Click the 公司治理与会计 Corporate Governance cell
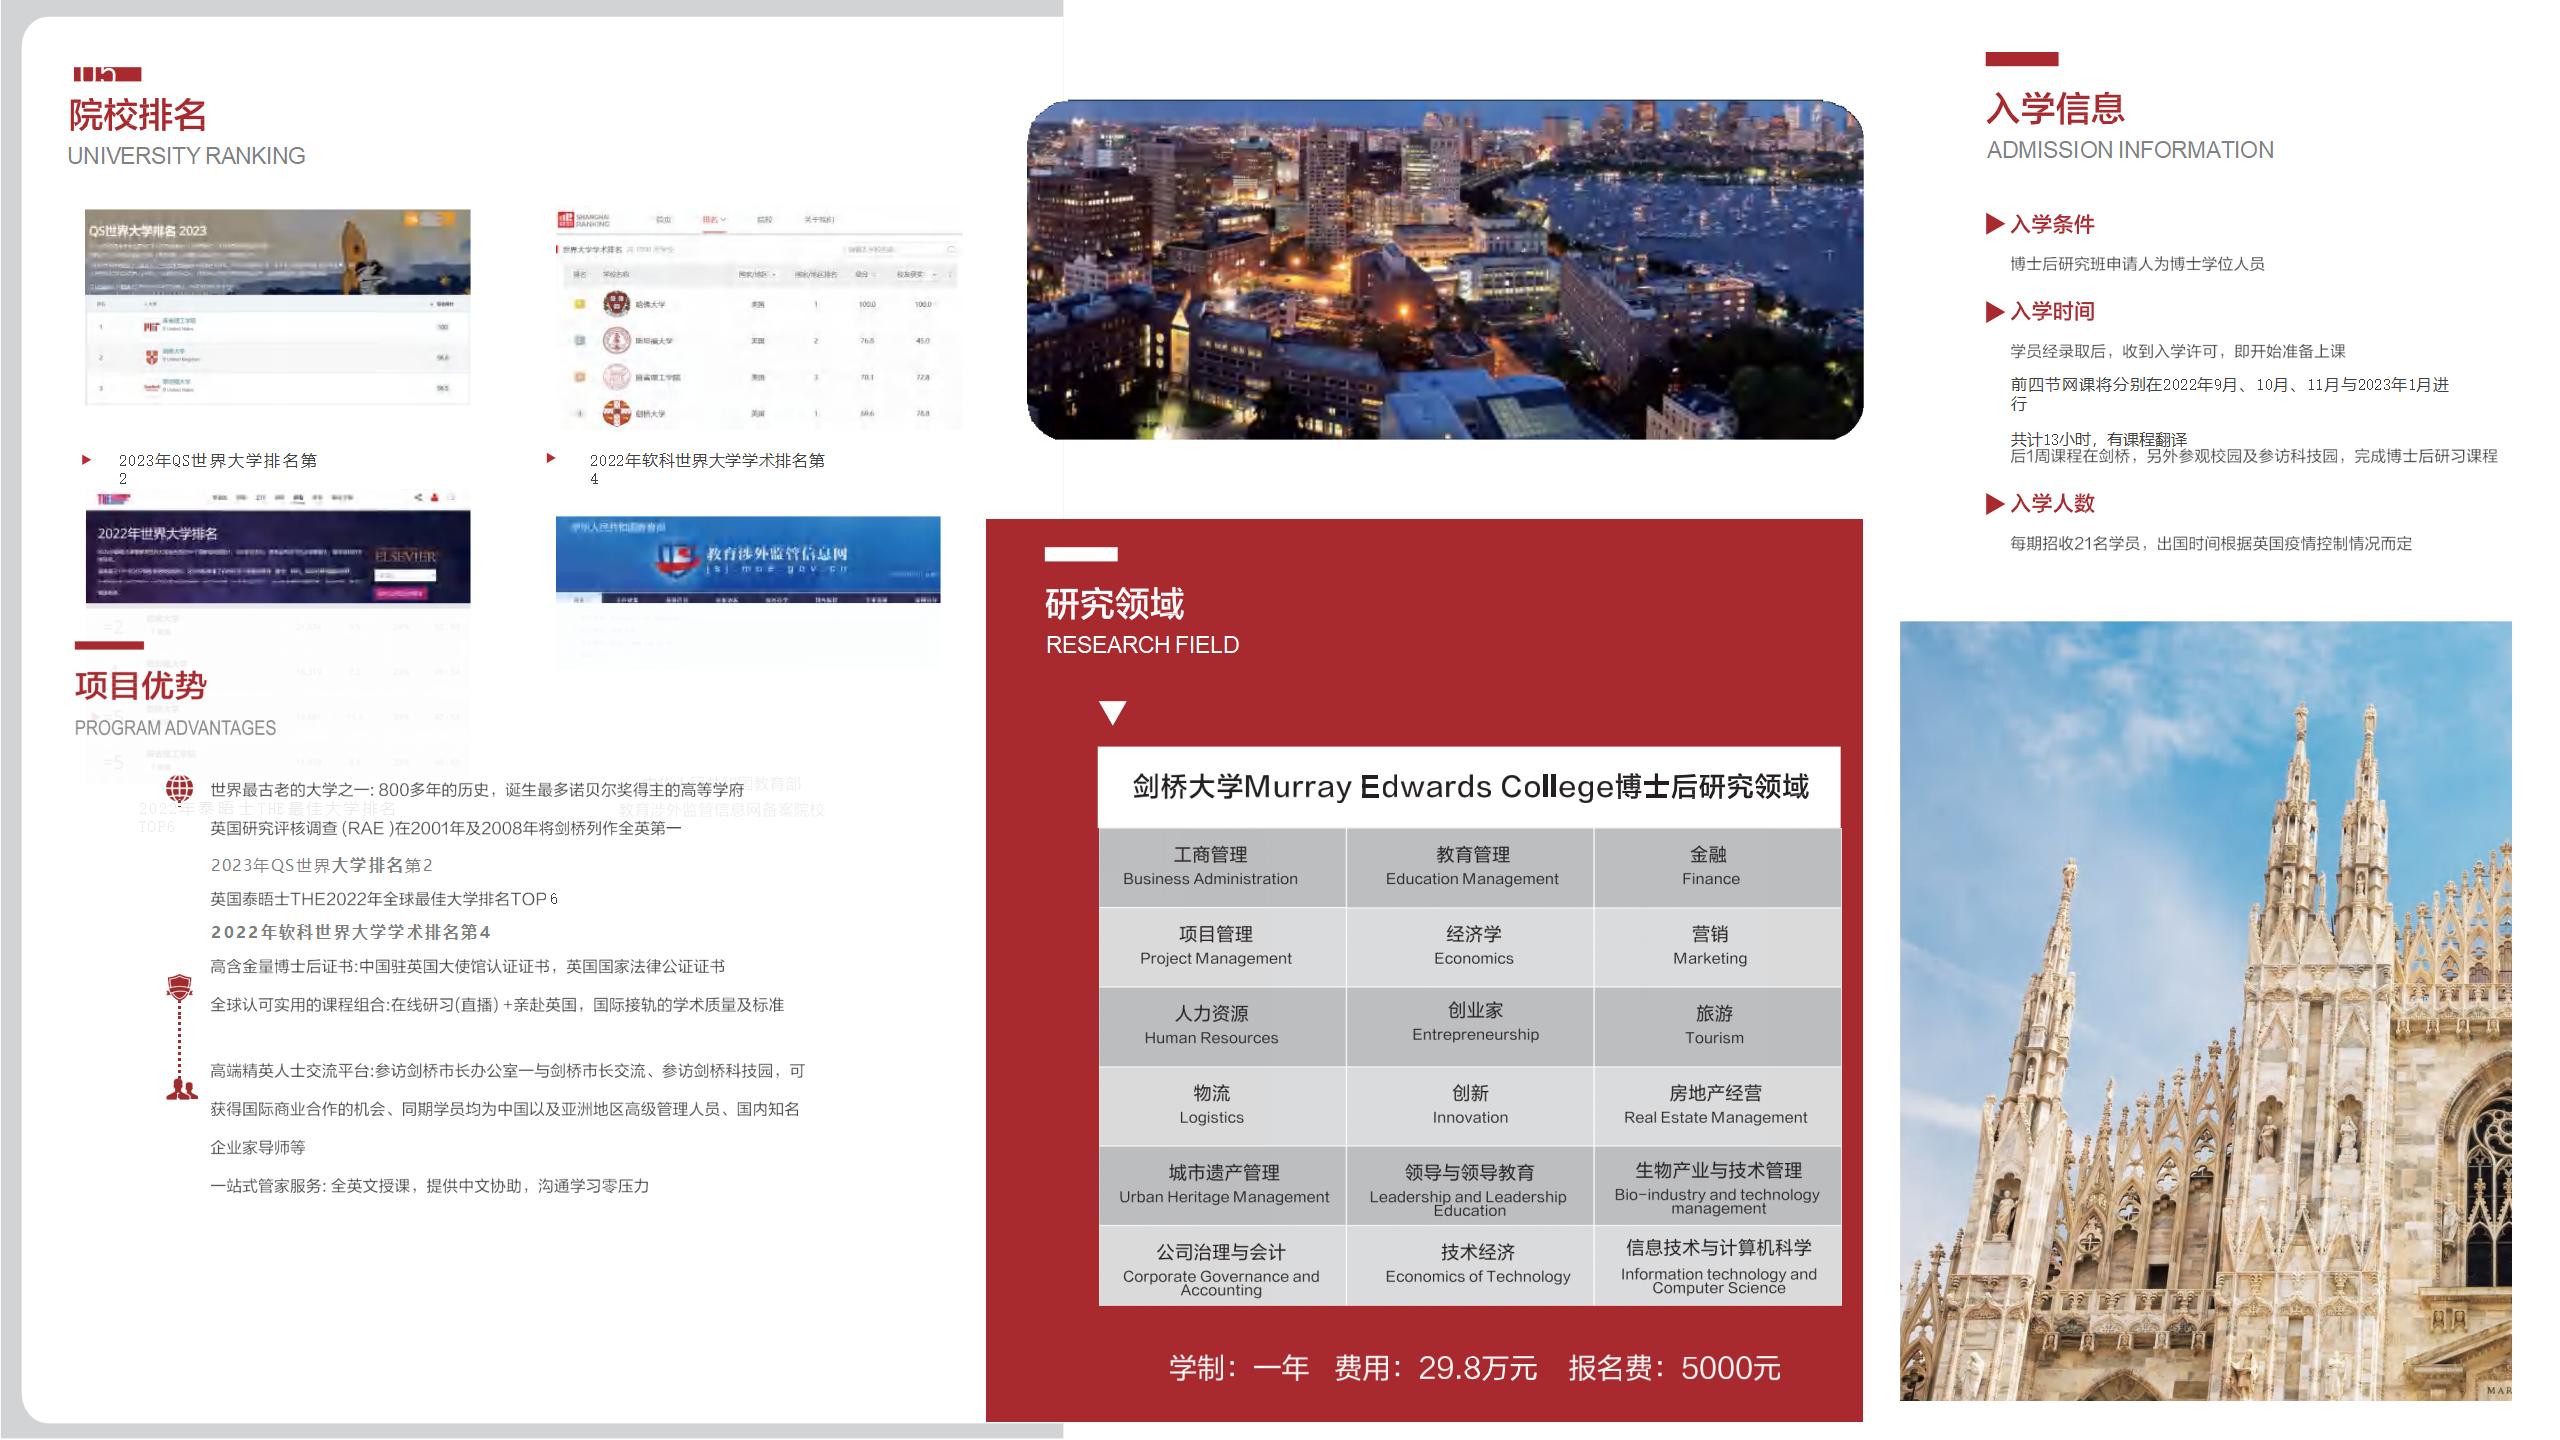This screenshot has width=2560, height=1440. click(1222, 1266)
